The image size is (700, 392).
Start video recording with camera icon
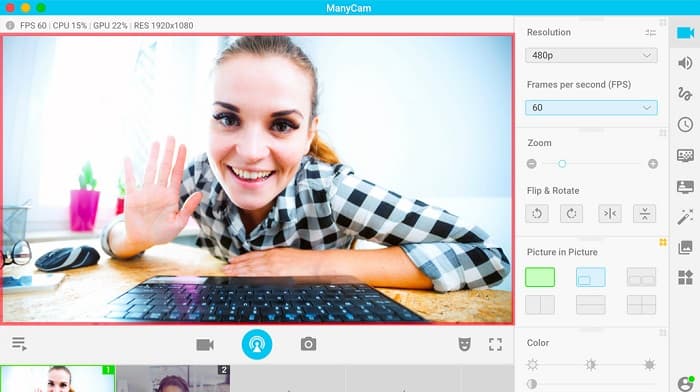[205, 345]
